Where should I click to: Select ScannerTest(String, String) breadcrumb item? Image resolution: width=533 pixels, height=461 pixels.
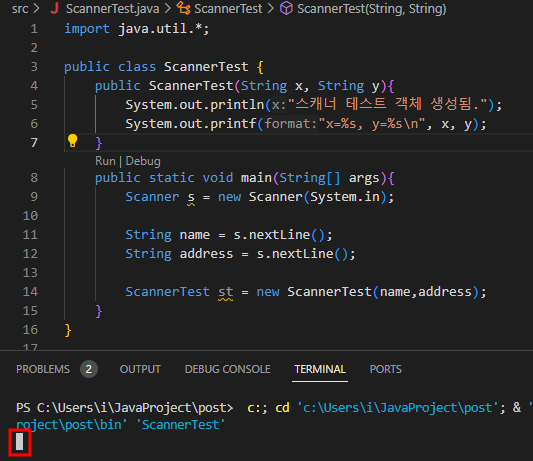click(x=372, y=9)
